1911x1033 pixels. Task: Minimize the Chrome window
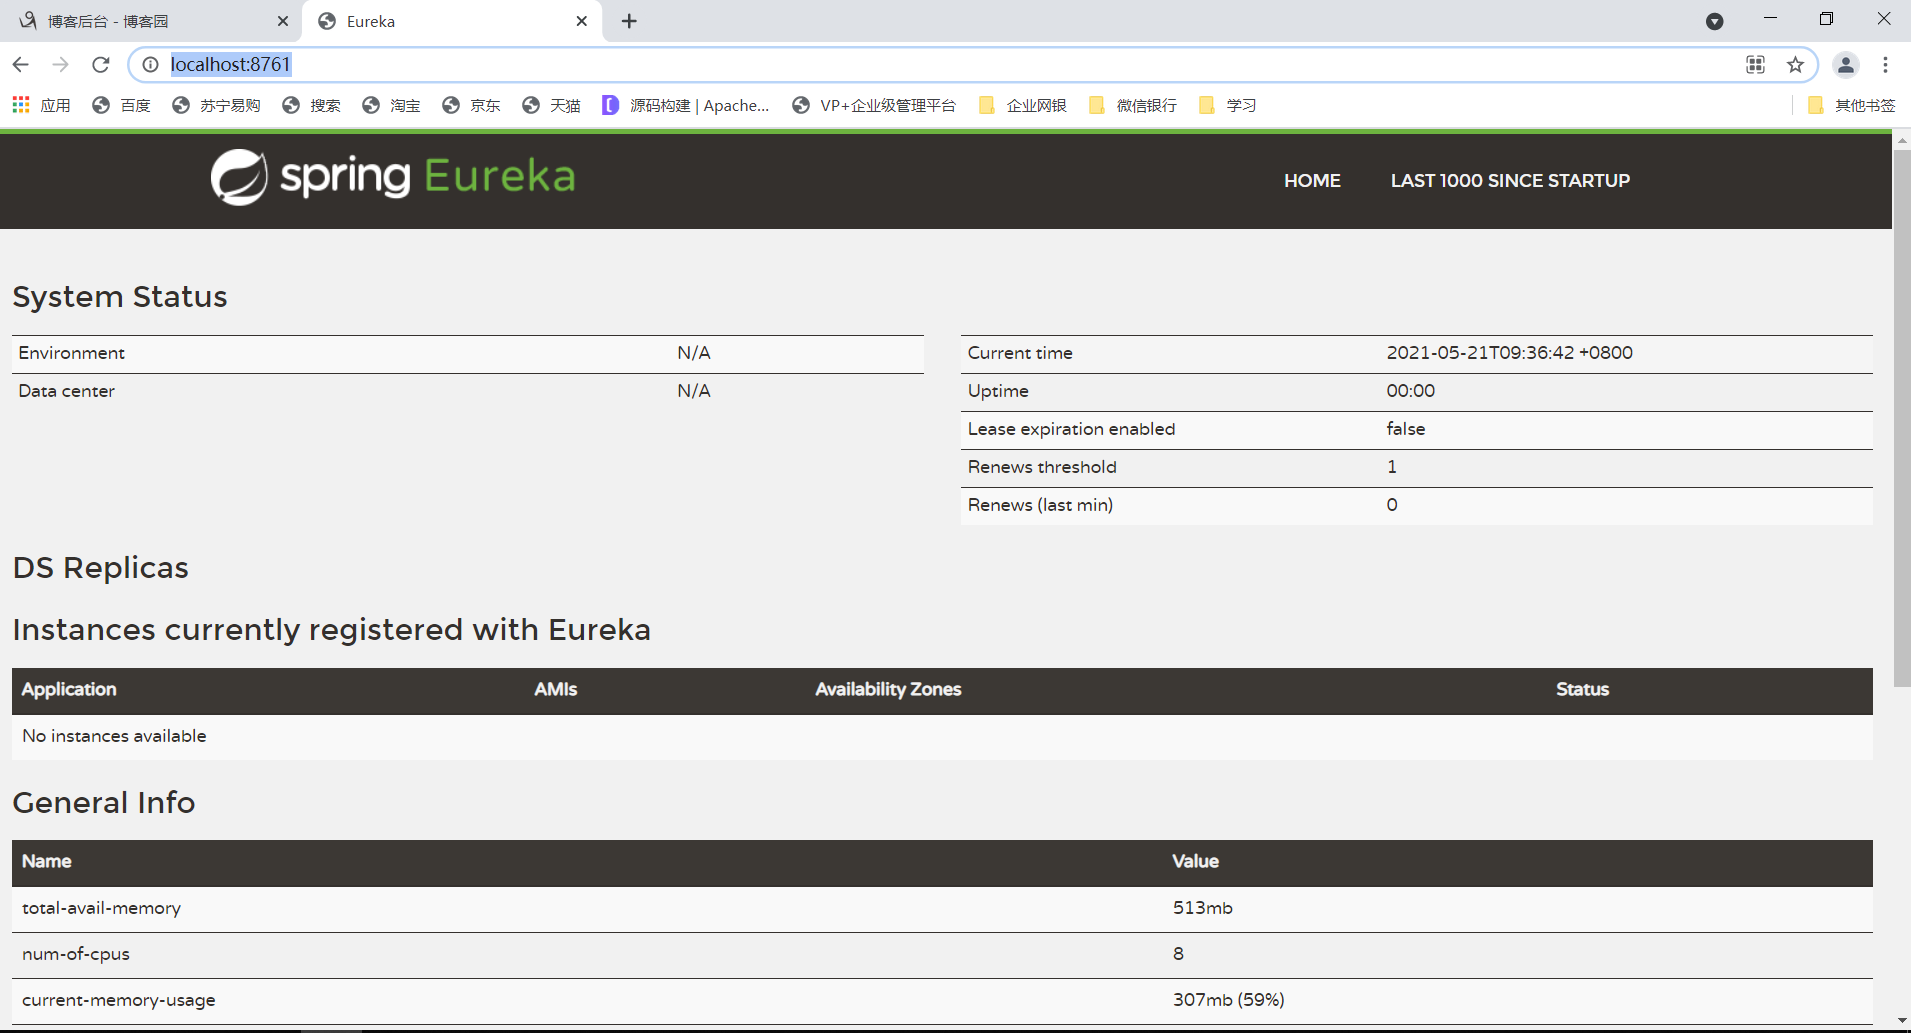tap(1770, 19)
